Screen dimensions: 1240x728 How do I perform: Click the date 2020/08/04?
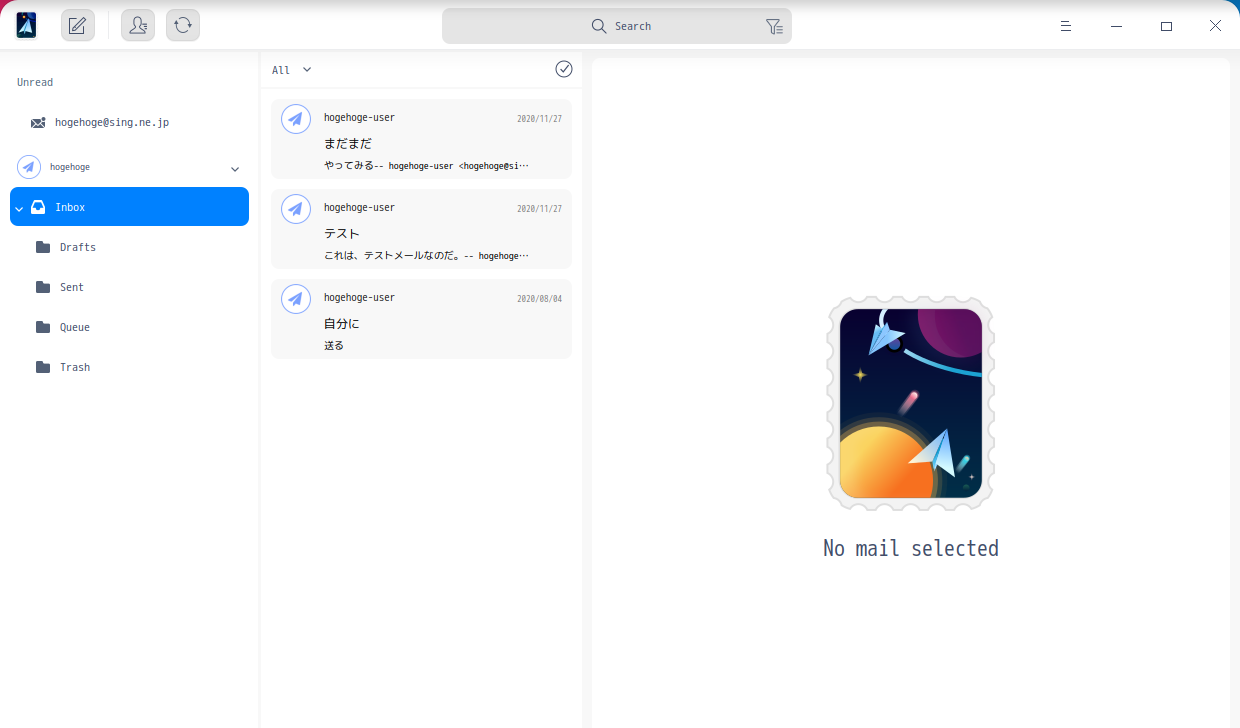click(x=540, y=299)
